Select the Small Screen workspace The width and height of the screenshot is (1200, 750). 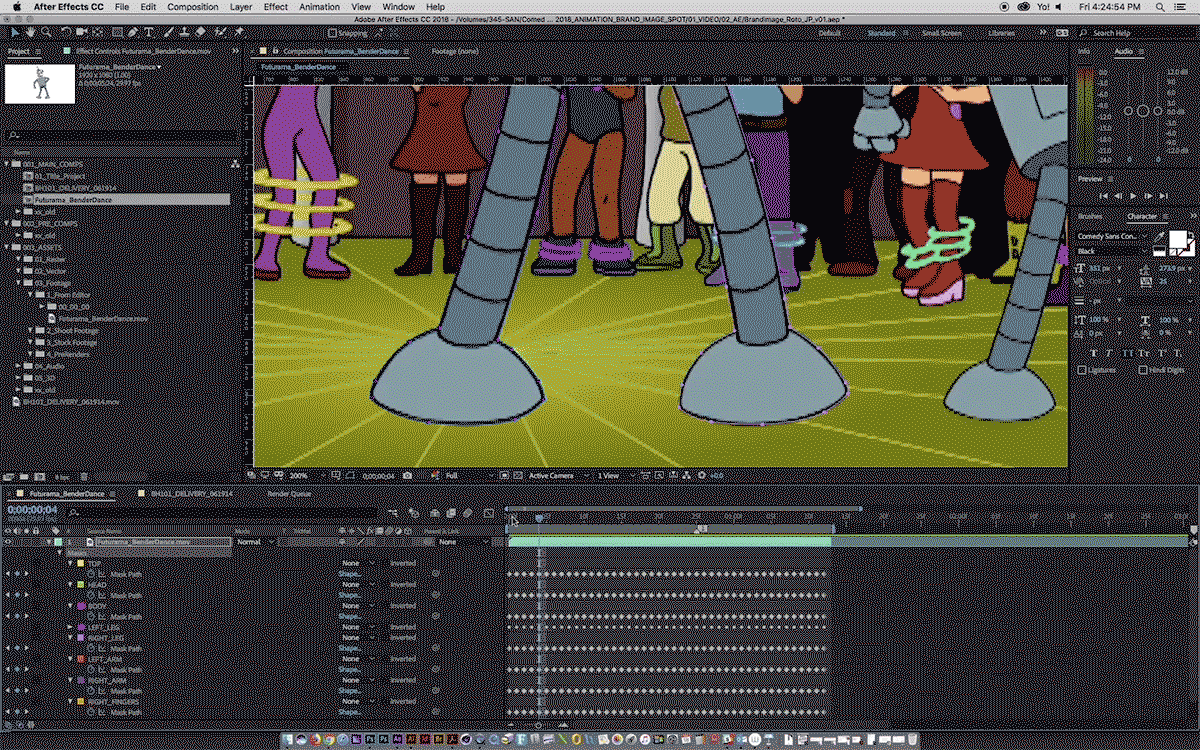click(941, 33)
